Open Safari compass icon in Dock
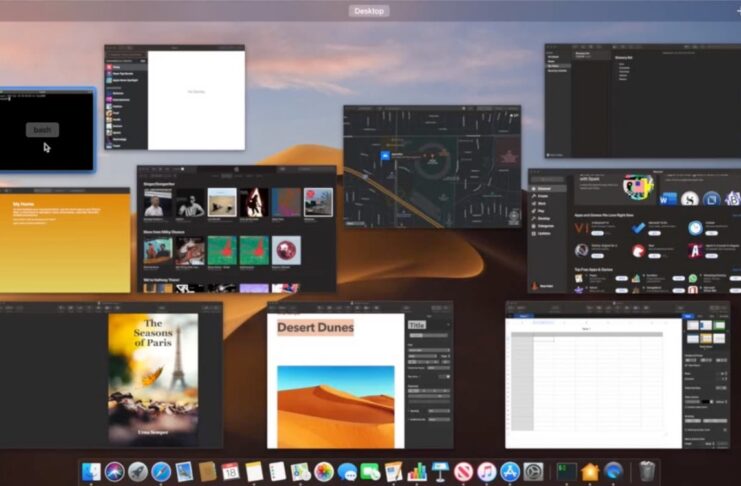Image resolution: width=741 pixels, height=486 pixels. click(x=161, y=471)
